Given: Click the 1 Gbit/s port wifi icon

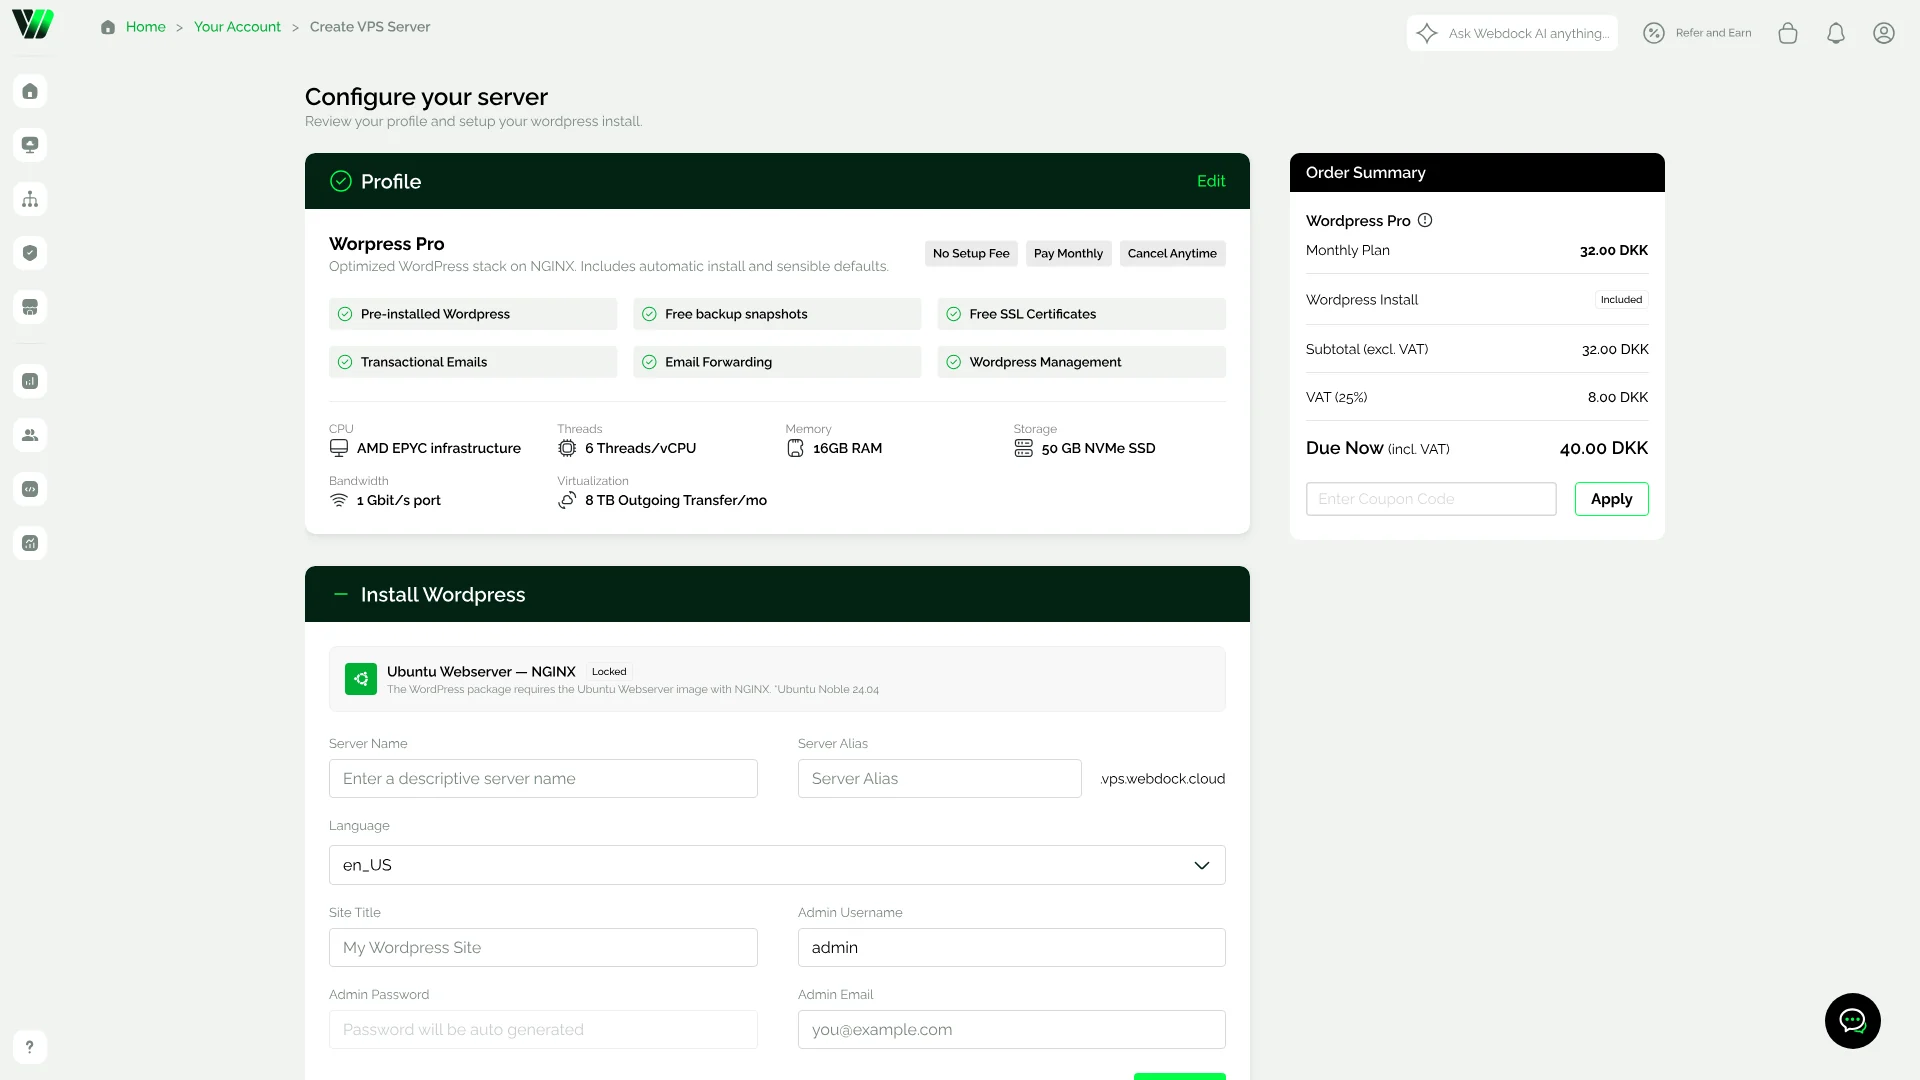Looking at the screenshot, I should pos(339,500).
